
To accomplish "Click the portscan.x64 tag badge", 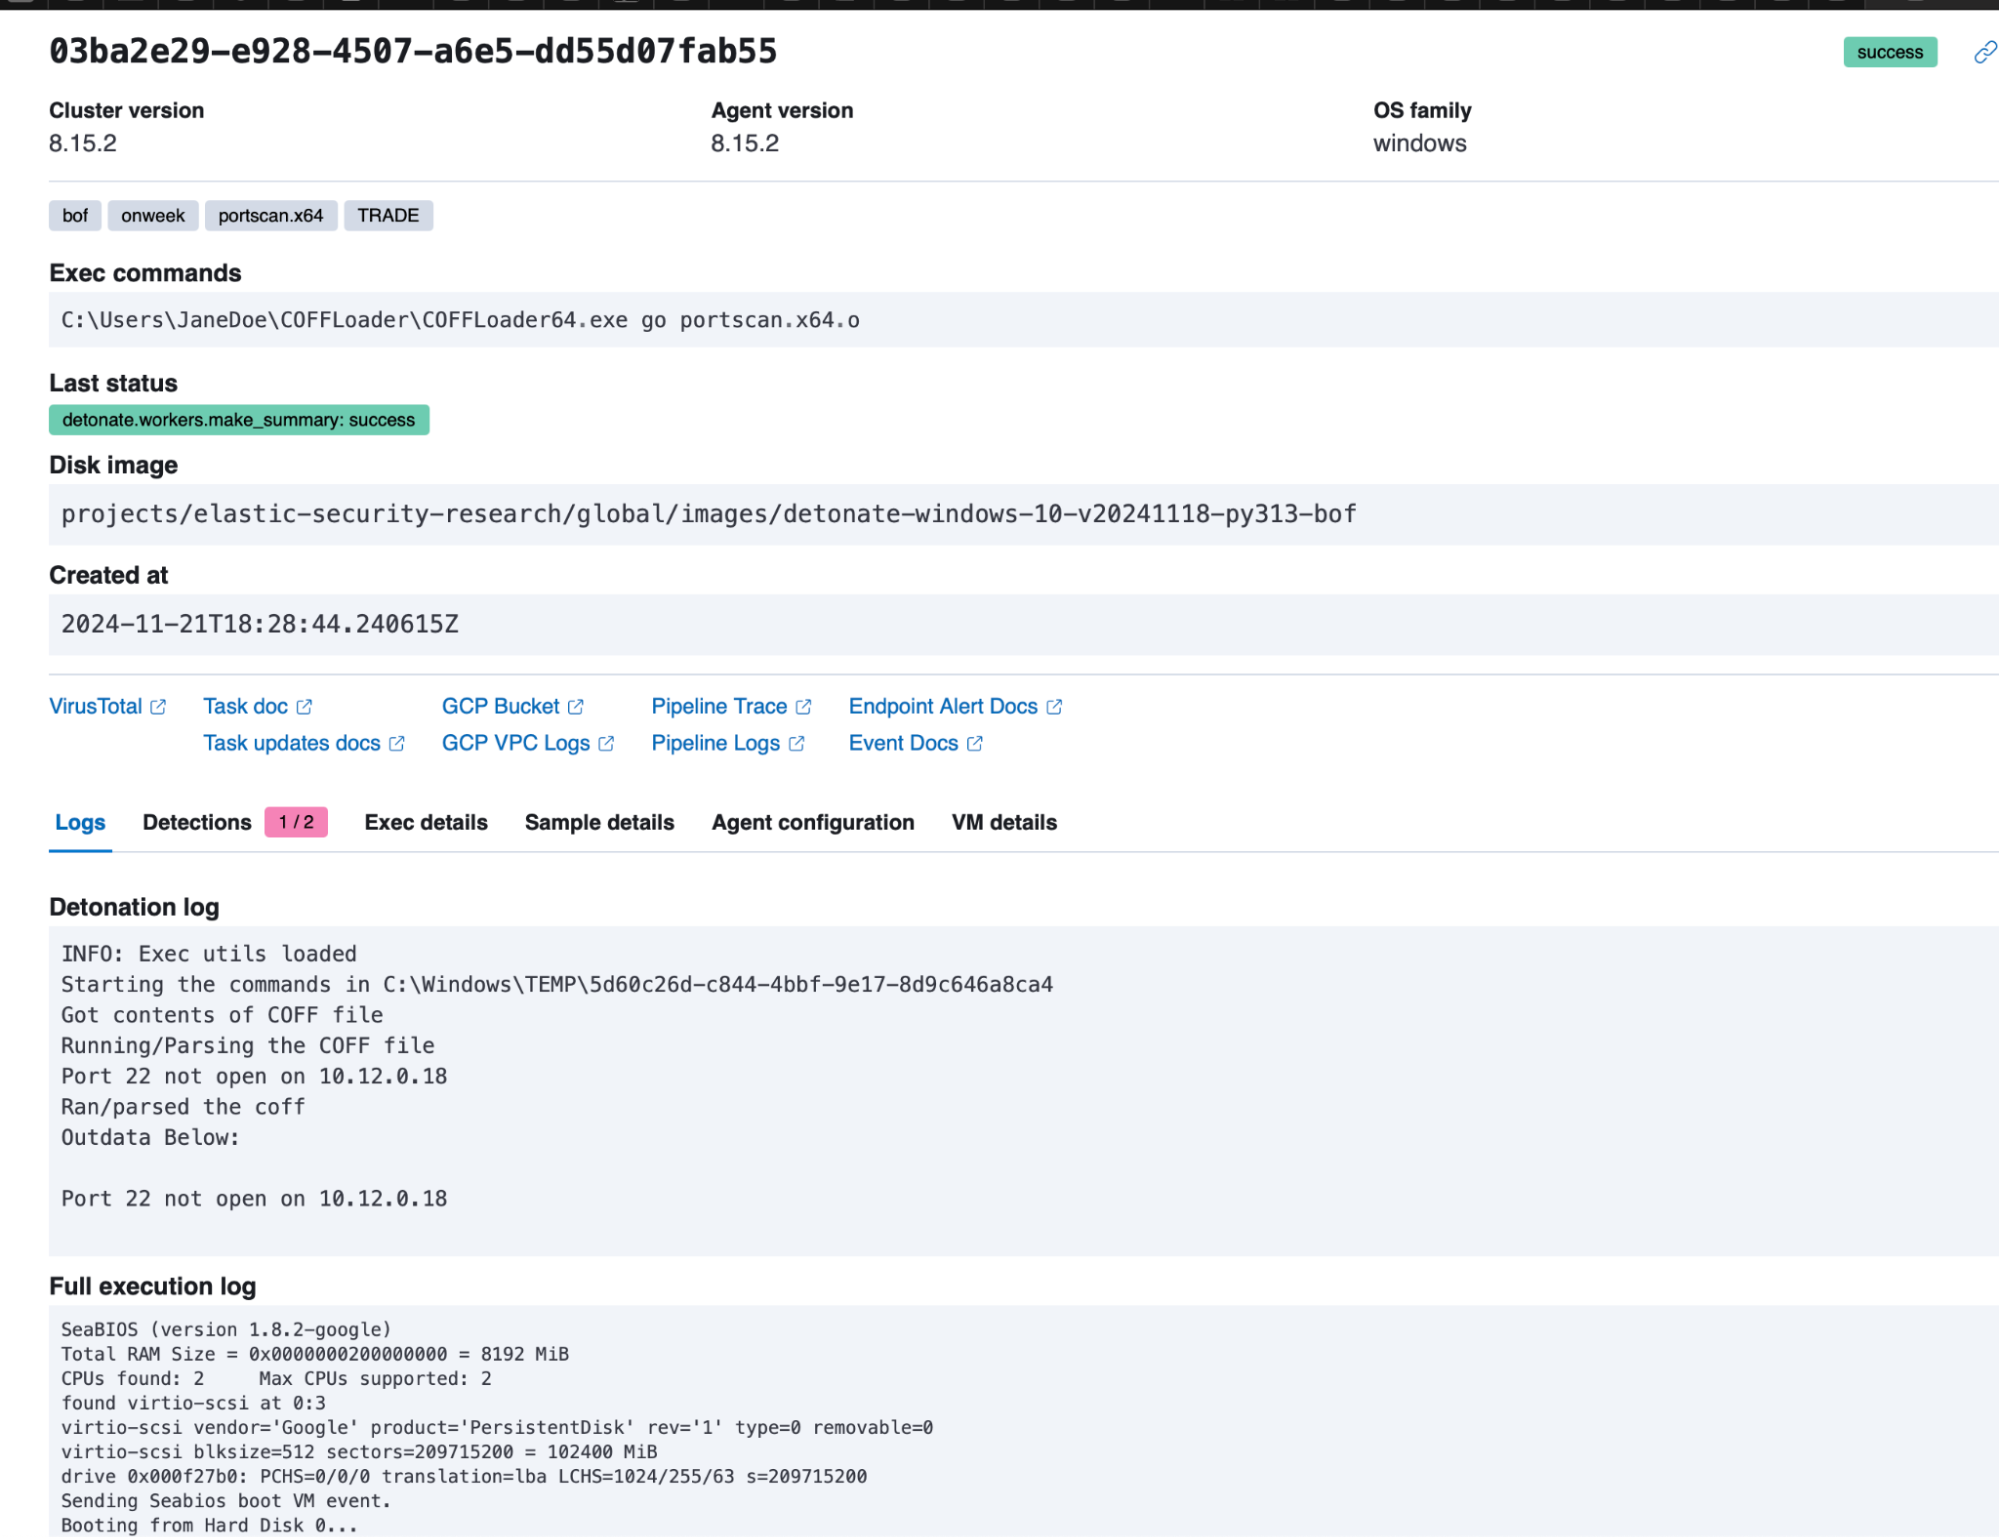I will [270, 216].
